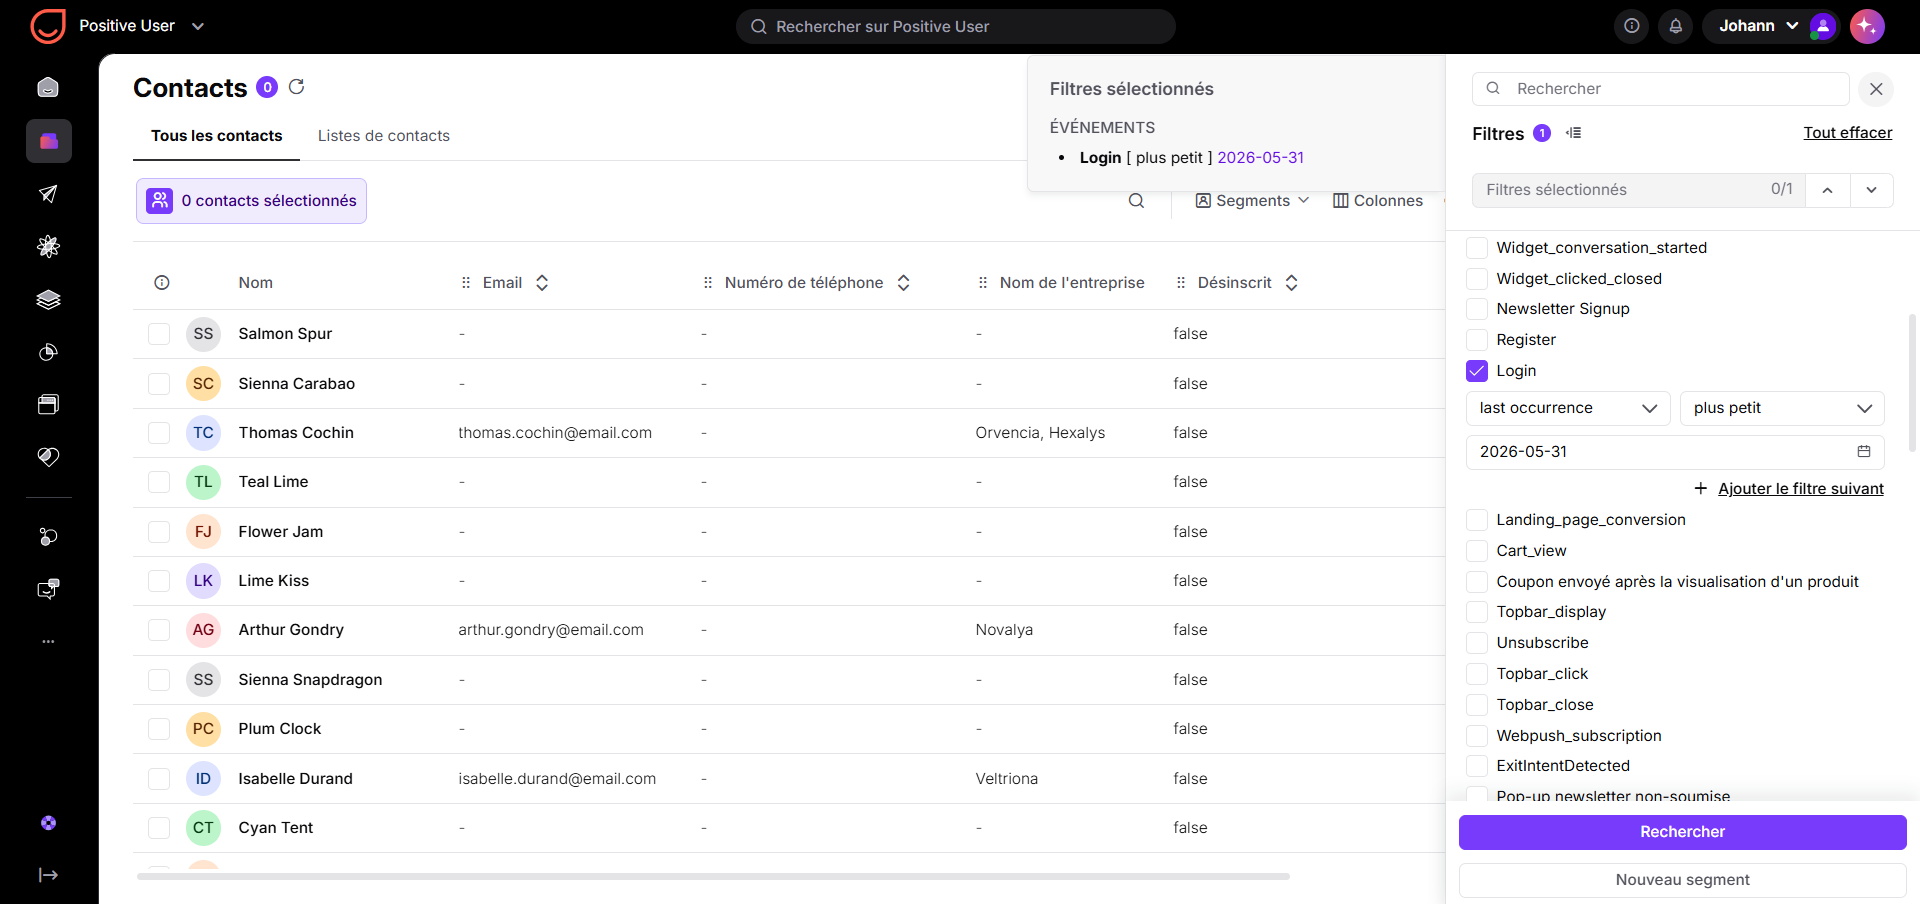
Task: Check the Register filter
Action: [x=1477, y=340]
